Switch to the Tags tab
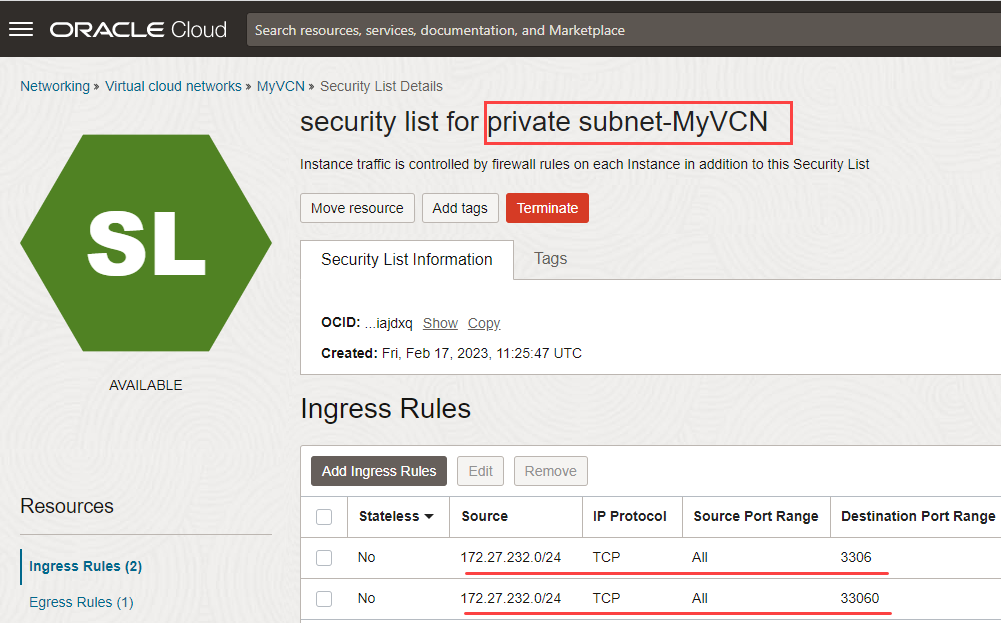Screen dimensions: 1001x623 (x=550, y=260)
